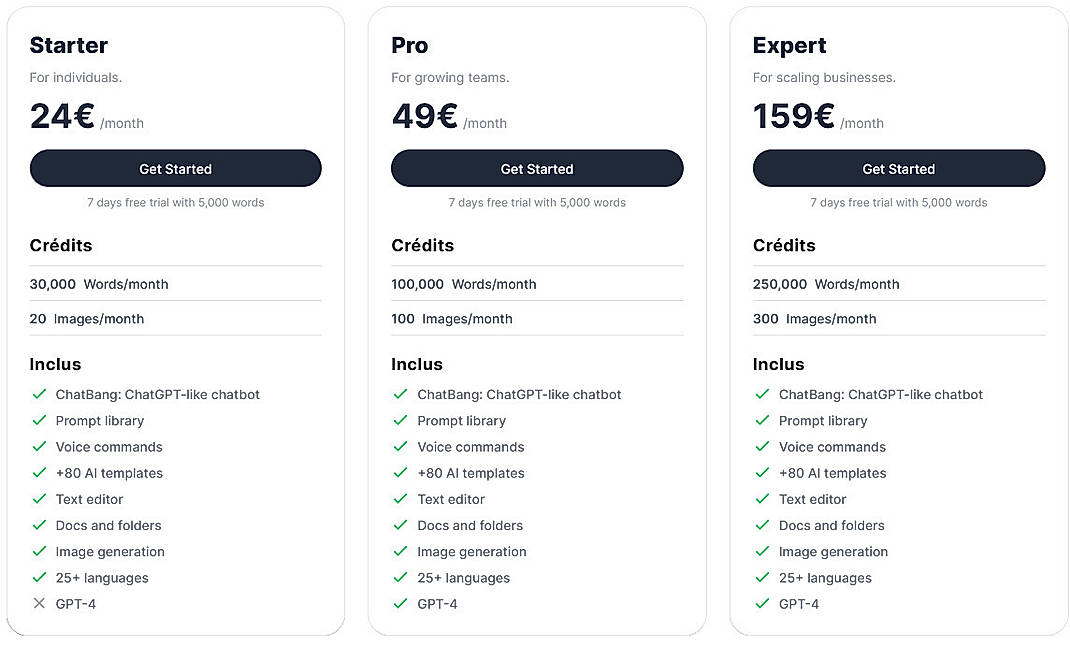Click the GPT-4 checkmark in the Expert plan
The image size is (1070, 658).
pos(762,604)
